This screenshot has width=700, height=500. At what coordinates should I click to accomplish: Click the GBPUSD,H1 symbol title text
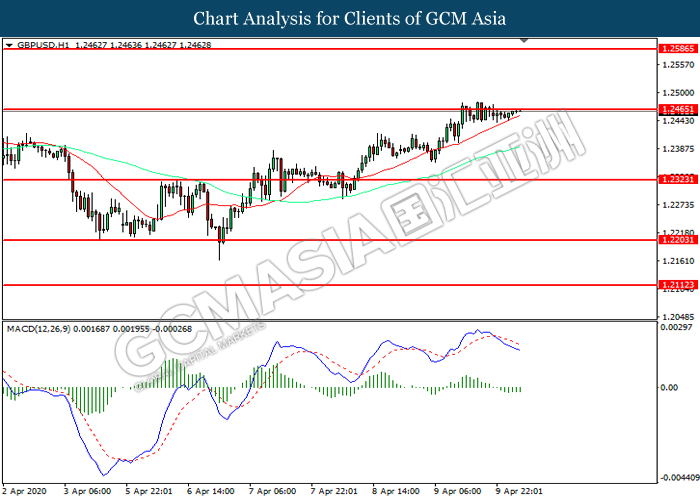pos(43,45)
